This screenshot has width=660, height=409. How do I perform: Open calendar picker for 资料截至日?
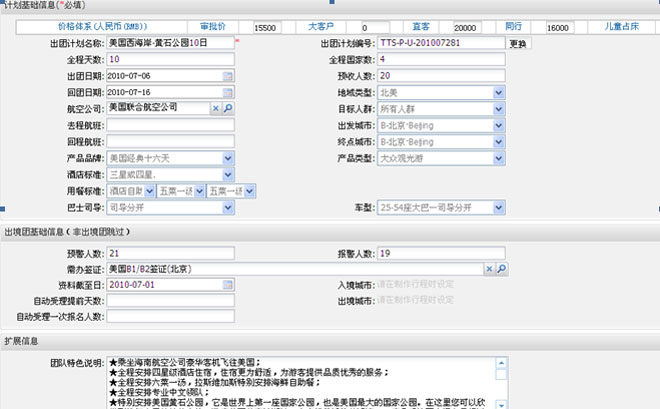227,286
